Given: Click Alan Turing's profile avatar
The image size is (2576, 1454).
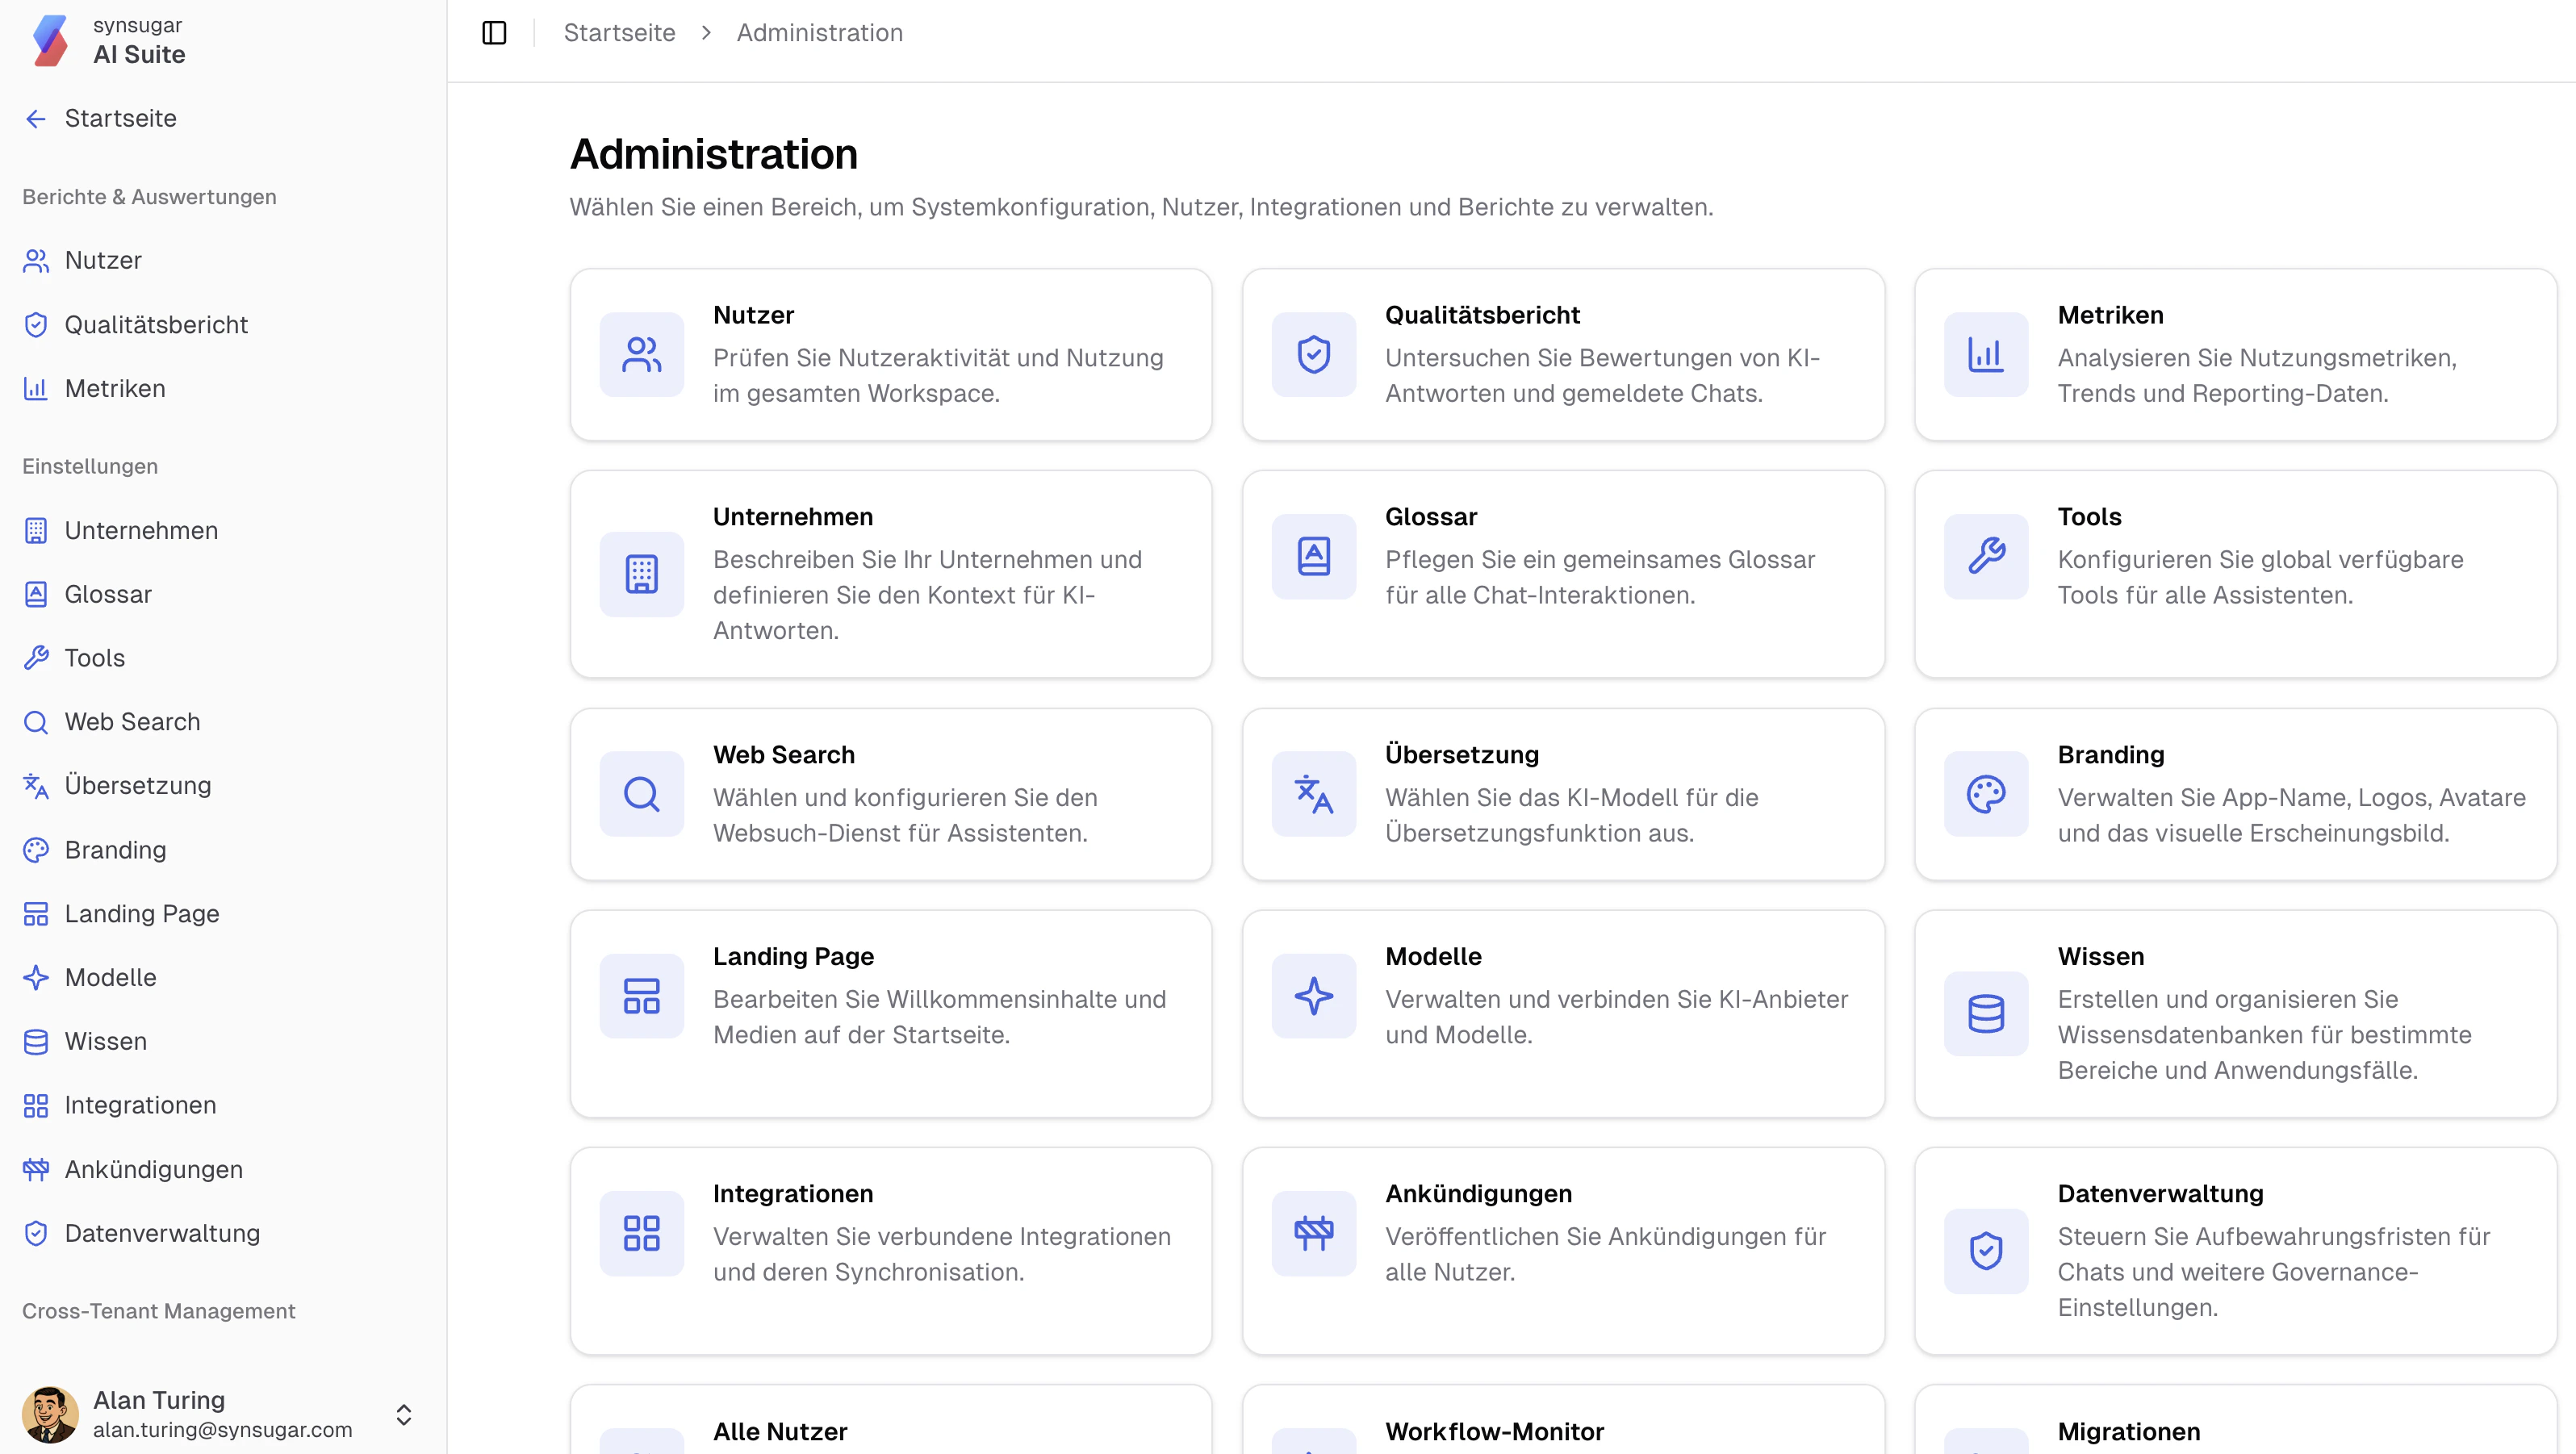Looking at the screenshot, I should pos(52,1414).
